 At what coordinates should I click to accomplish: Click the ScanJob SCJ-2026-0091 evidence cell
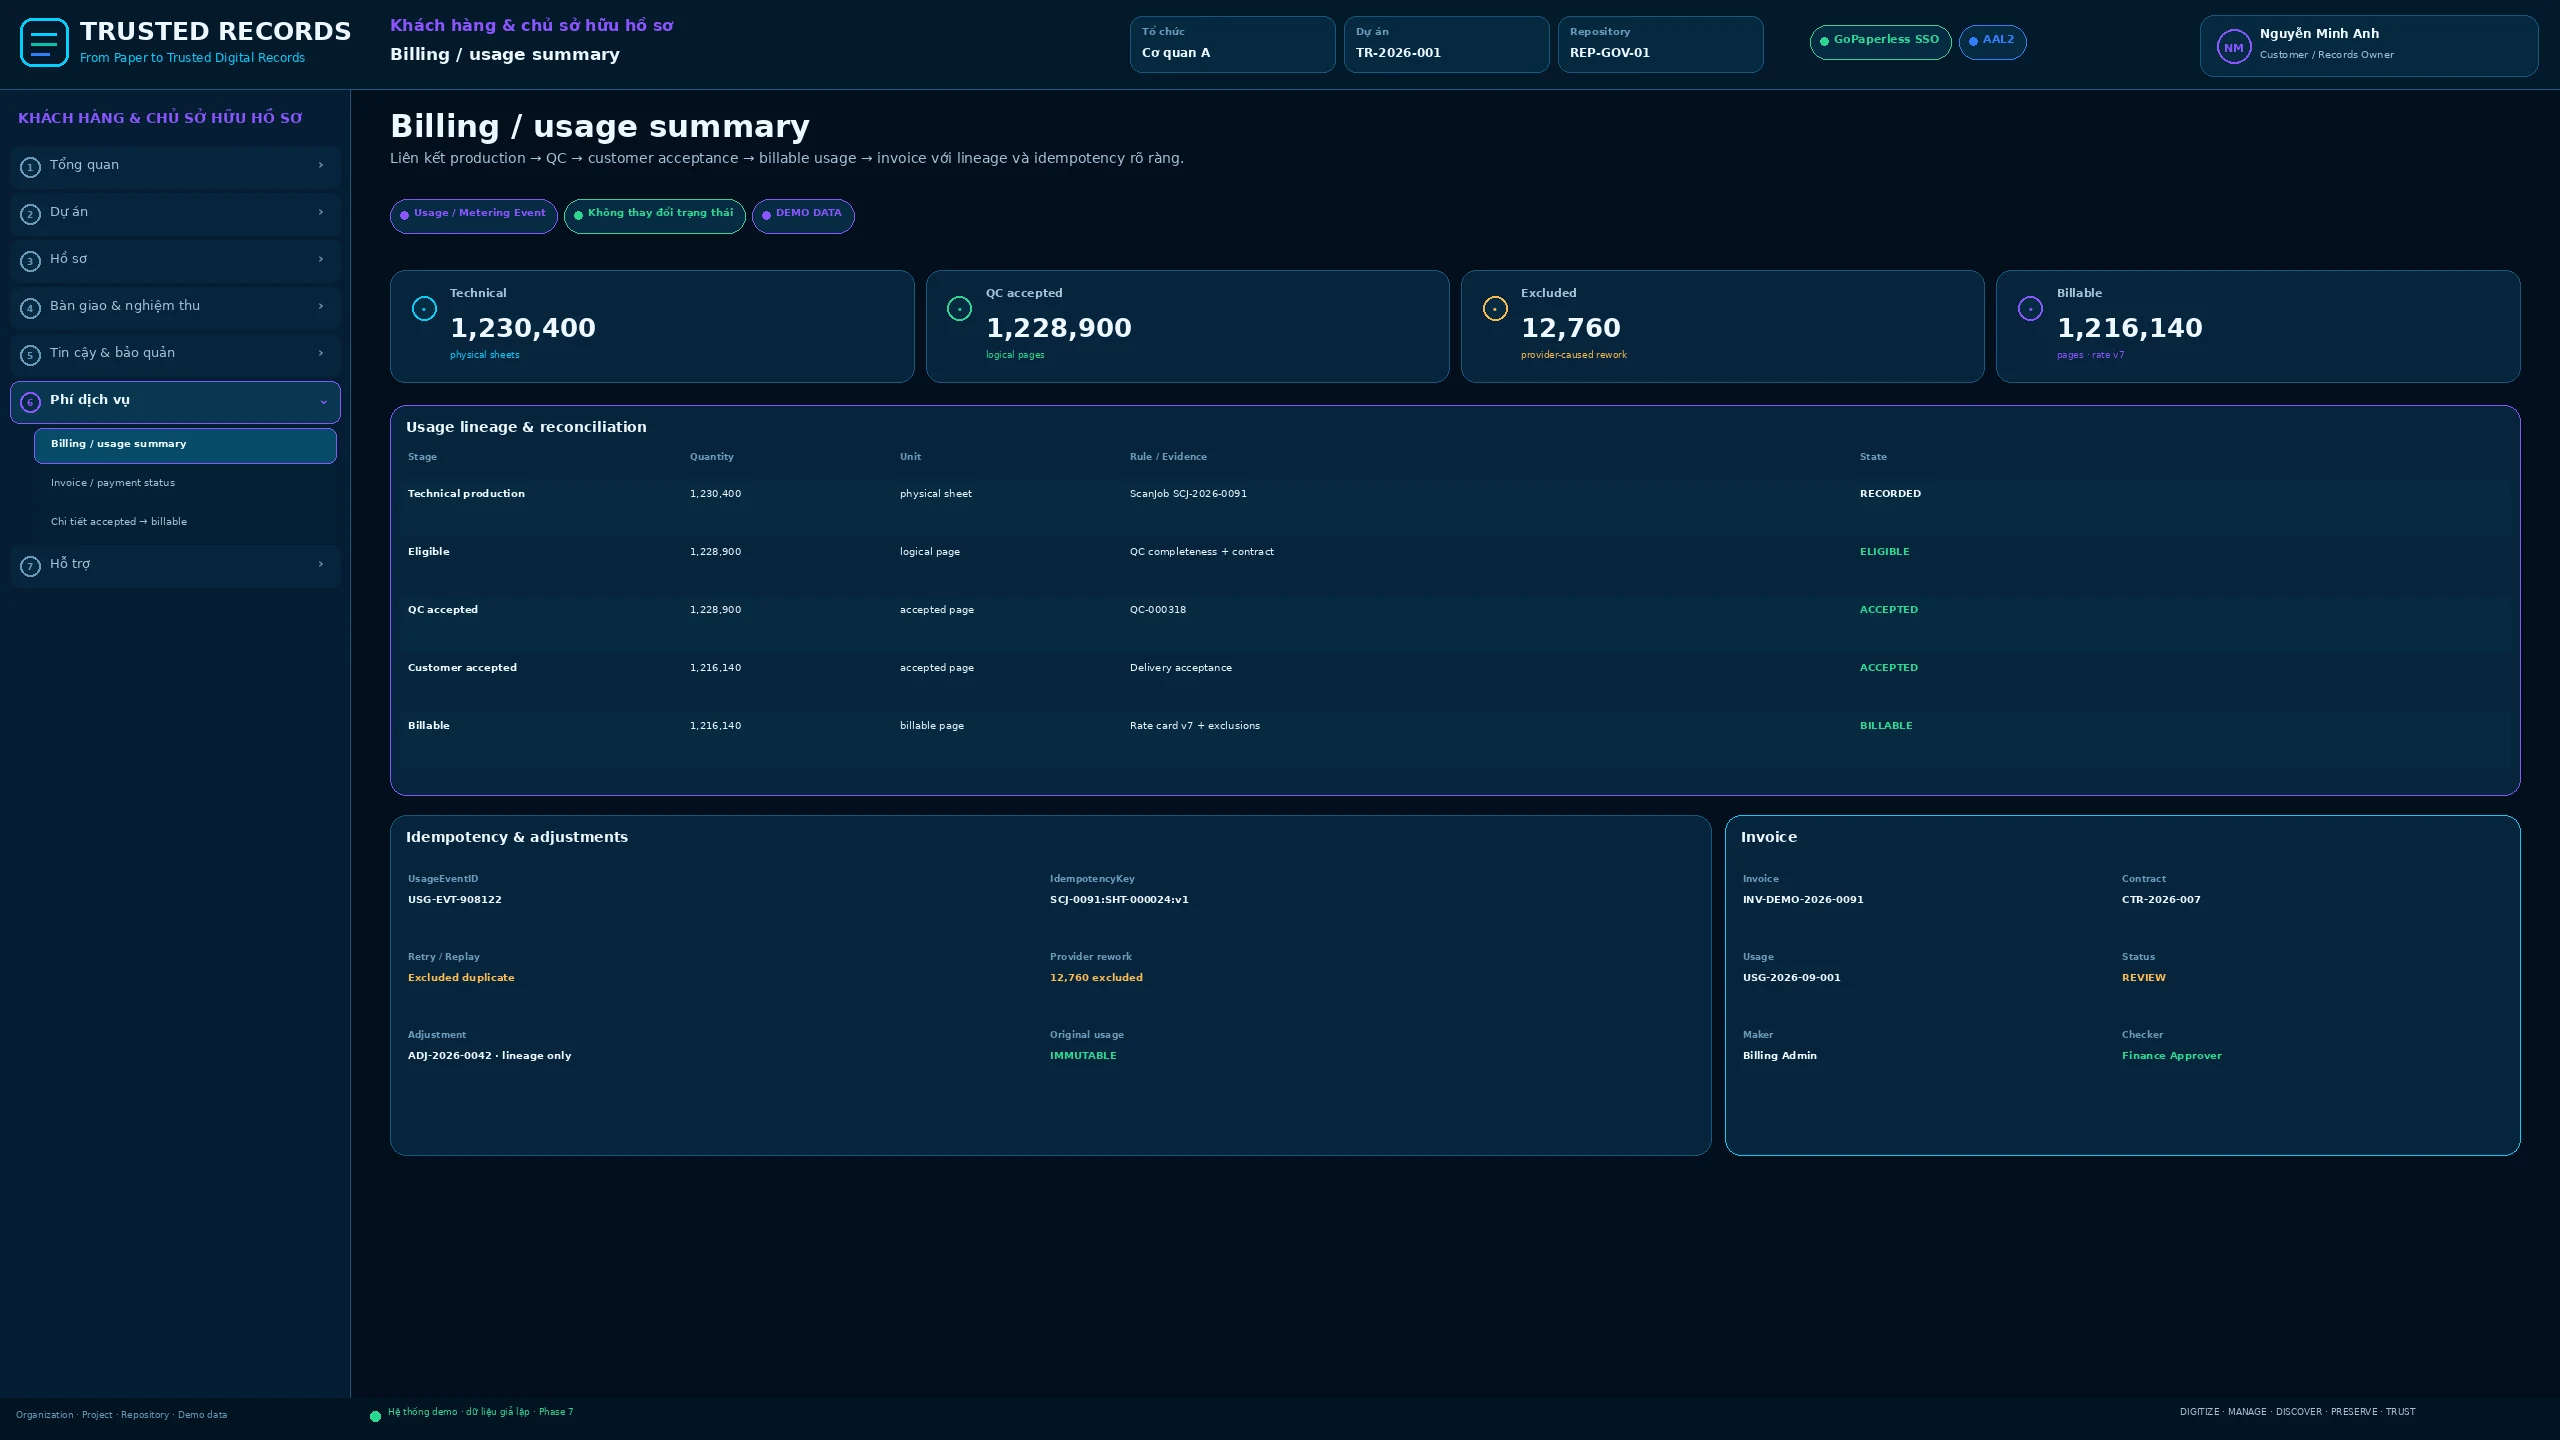1188,494
